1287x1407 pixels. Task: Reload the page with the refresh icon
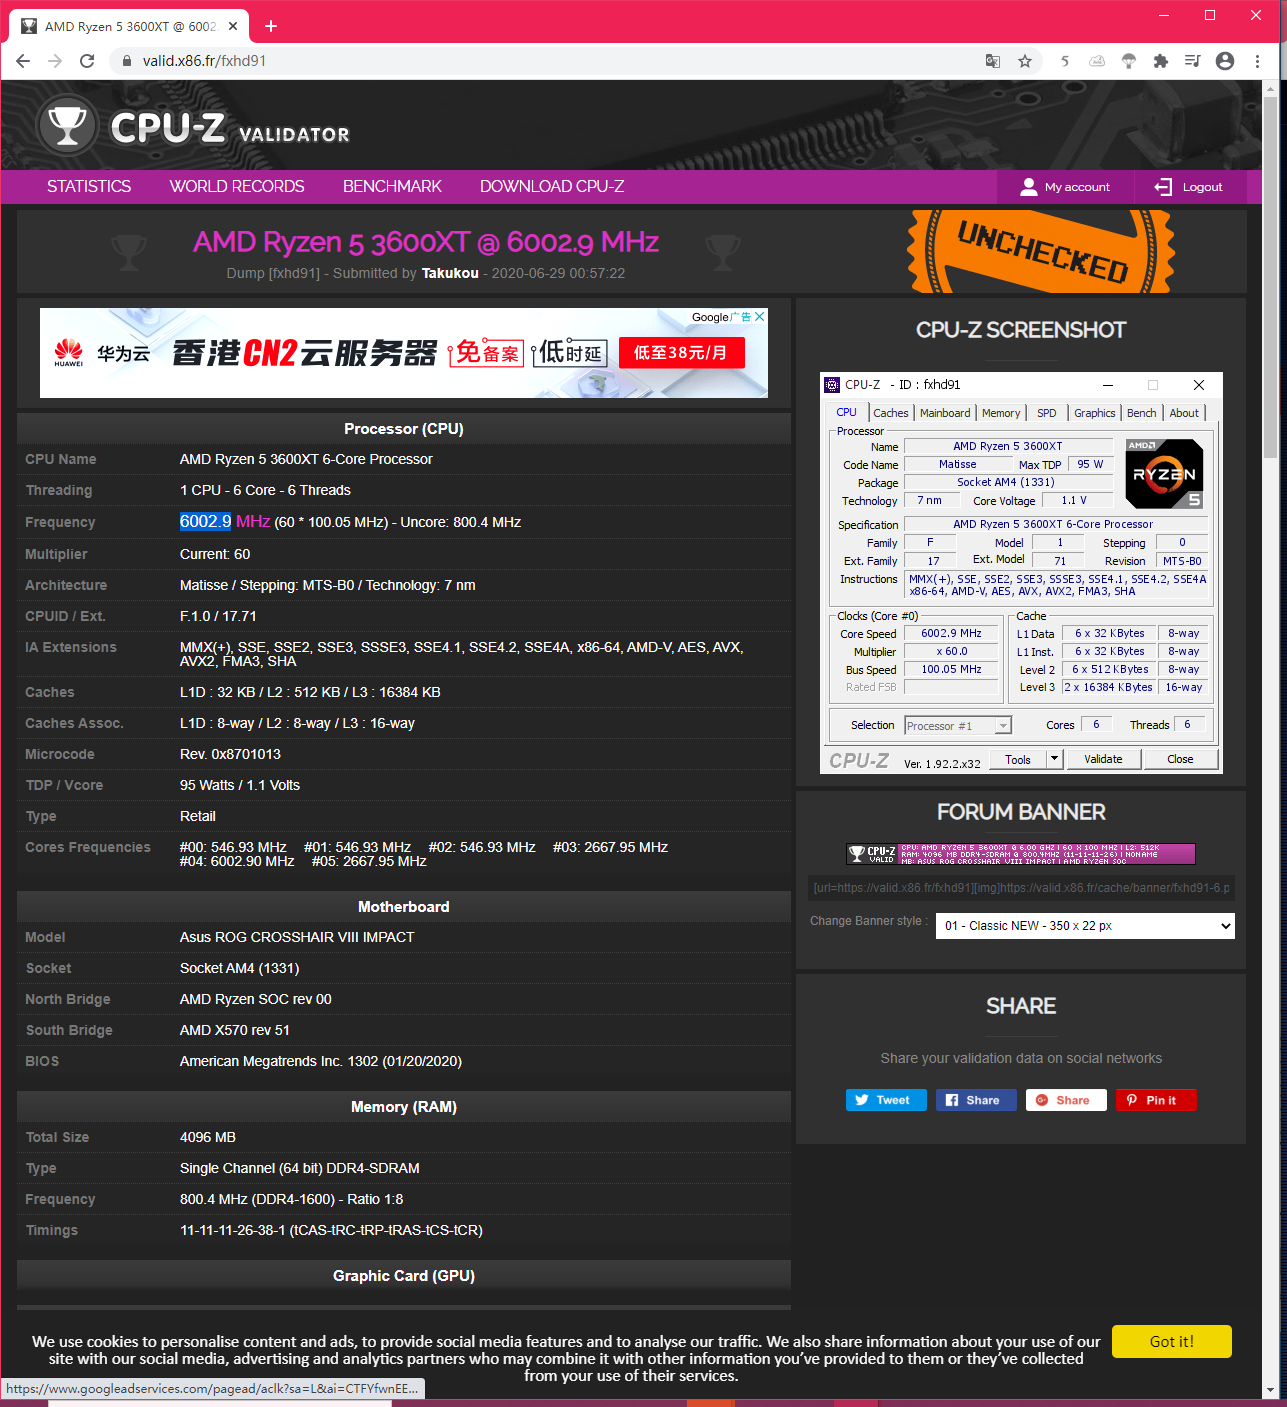pos(87,61)
